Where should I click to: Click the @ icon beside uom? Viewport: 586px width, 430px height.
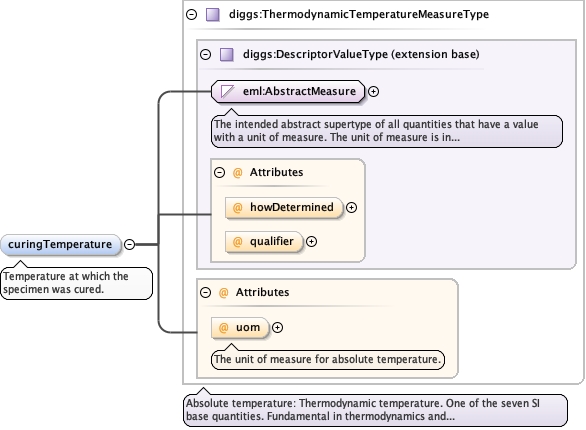[x=223, y=328]
